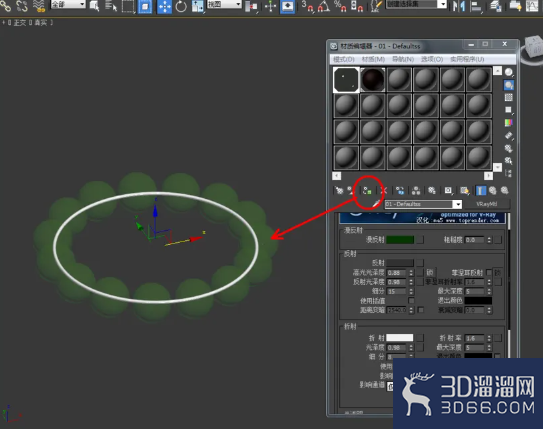Screen dimensions: 543x429
Task: Click Go Forward to Sibling icon
Action: (x=505, y=190)
